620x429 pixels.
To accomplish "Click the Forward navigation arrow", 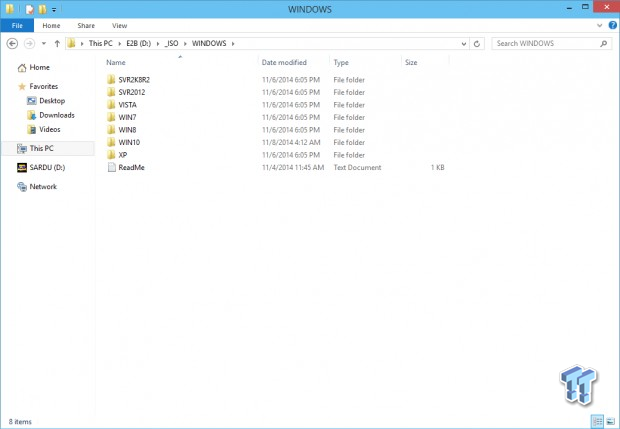I will [x=29, y=43].
